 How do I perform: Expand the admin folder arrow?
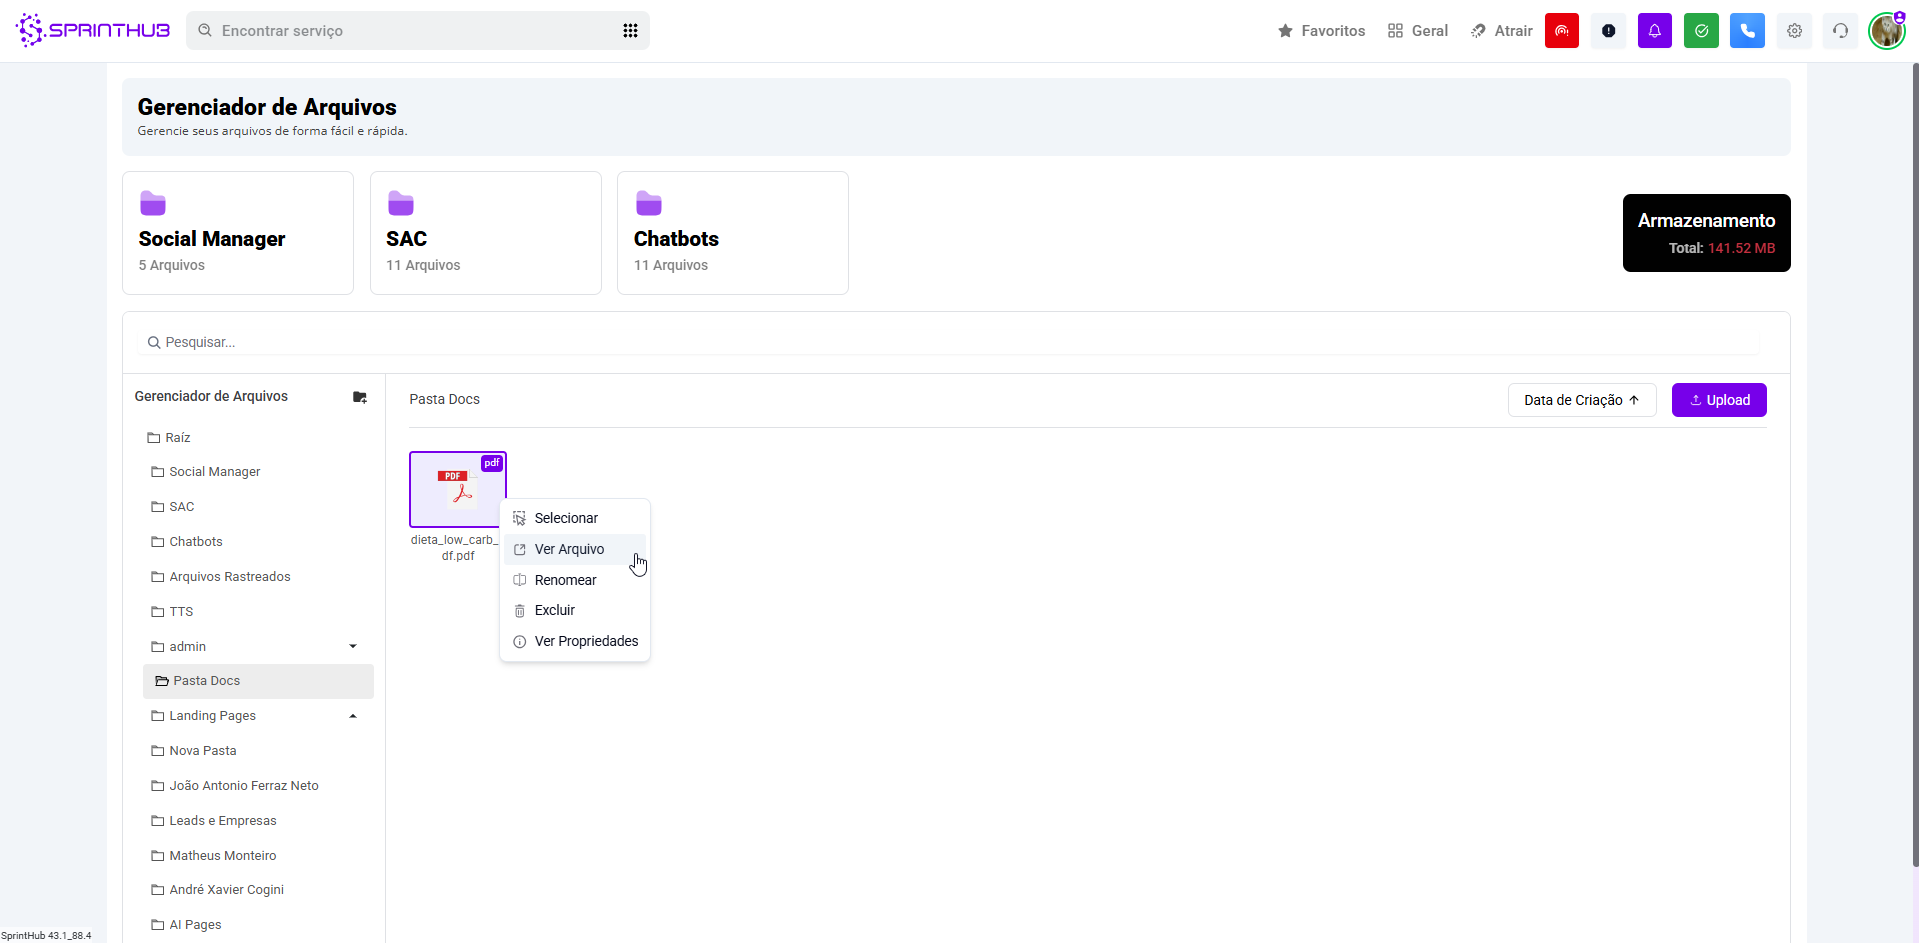point(353,647)
